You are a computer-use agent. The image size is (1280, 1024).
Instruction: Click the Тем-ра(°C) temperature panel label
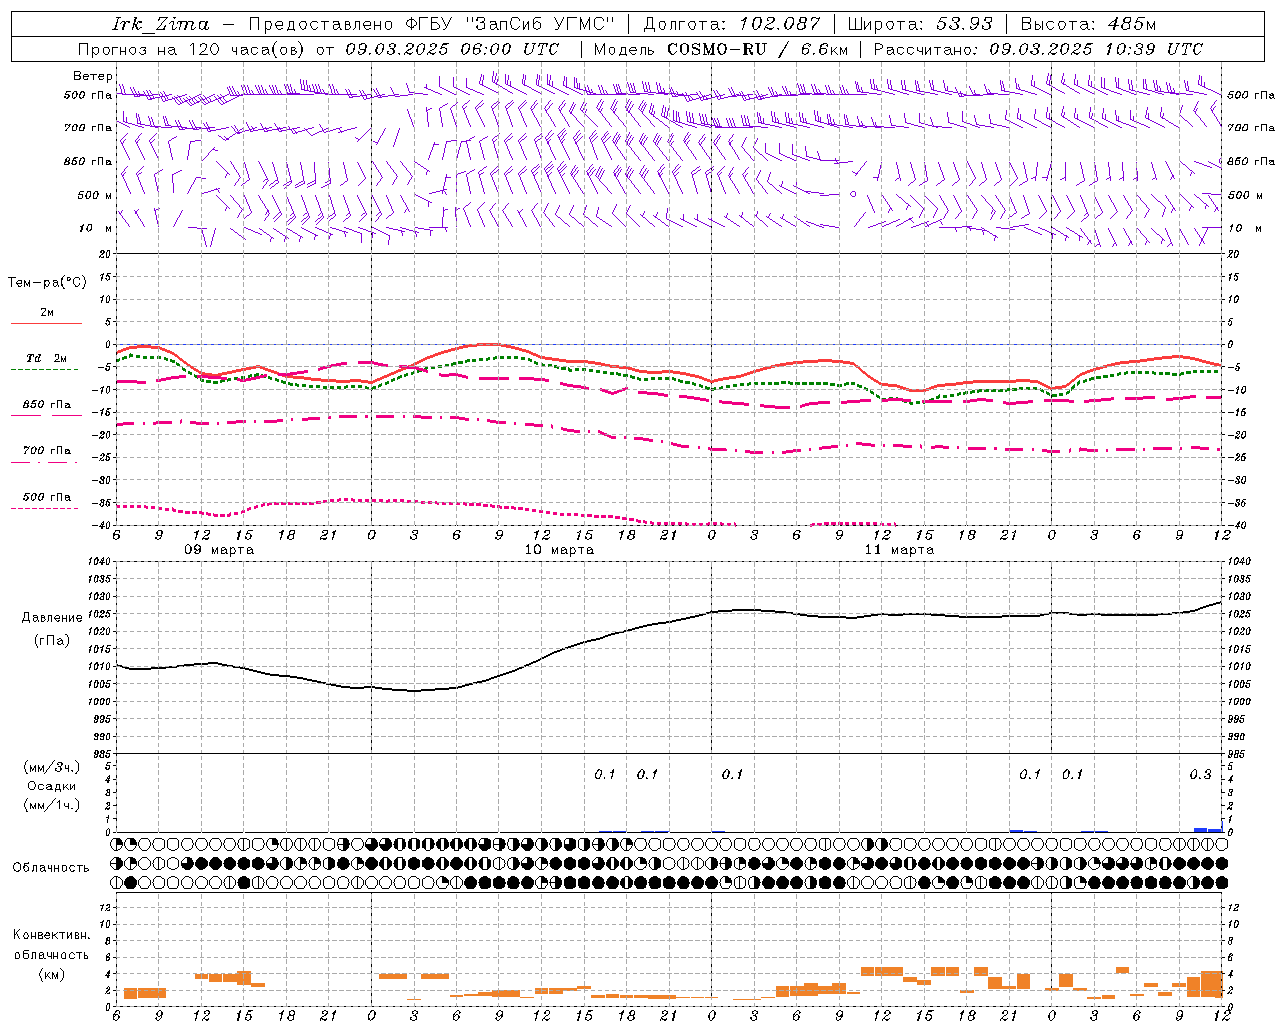(48, 283)
